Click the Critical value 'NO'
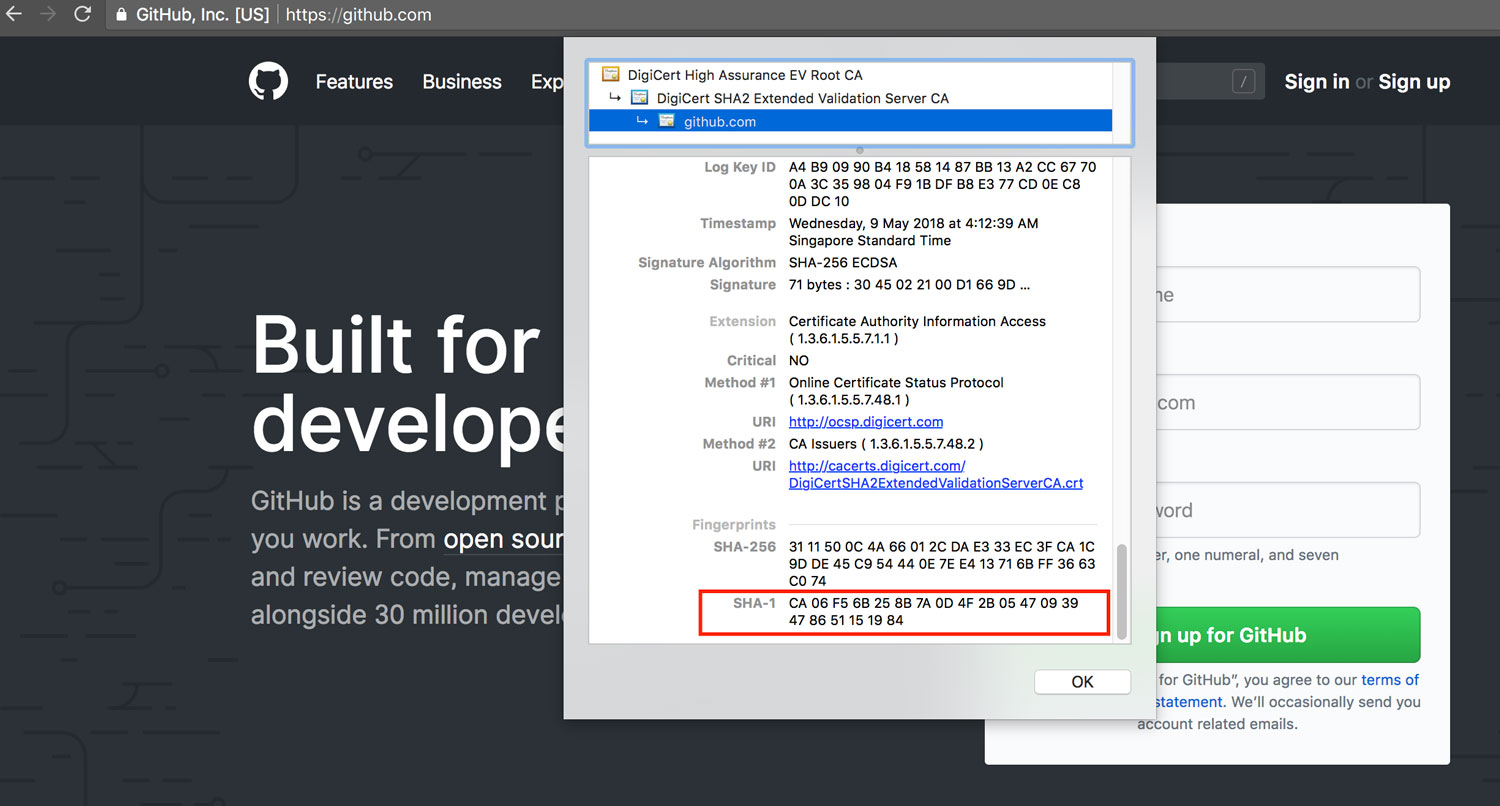1500x806 pixels. (x=799, y=360)
